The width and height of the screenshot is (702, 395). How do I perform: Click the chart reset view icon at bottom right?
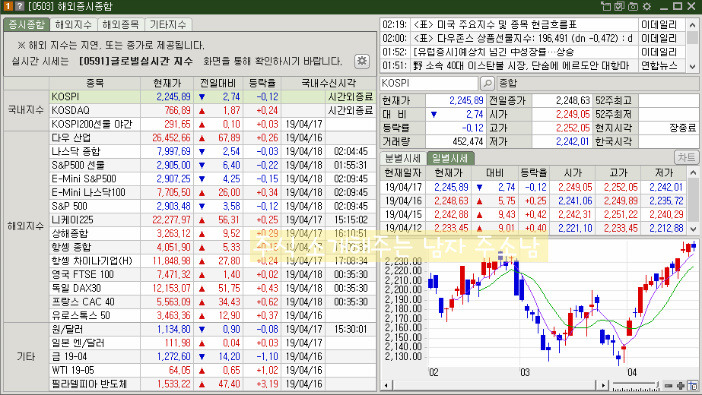pos(693,386)
